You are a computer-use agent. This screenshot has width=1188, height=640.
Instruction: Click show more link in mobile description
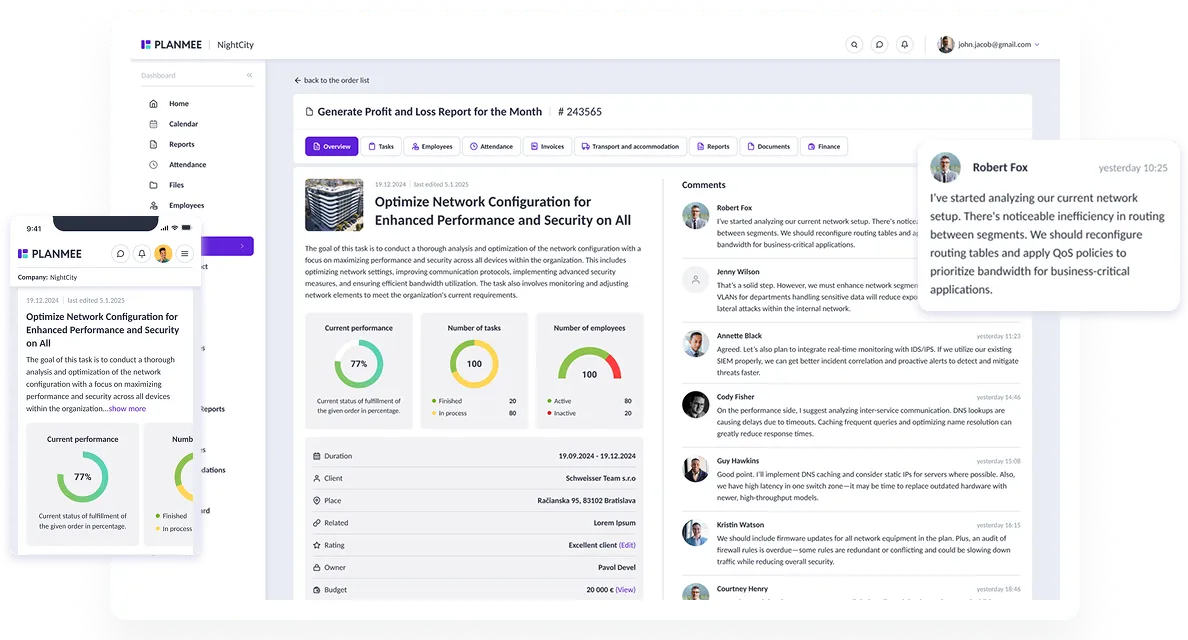tap(127, 409)
